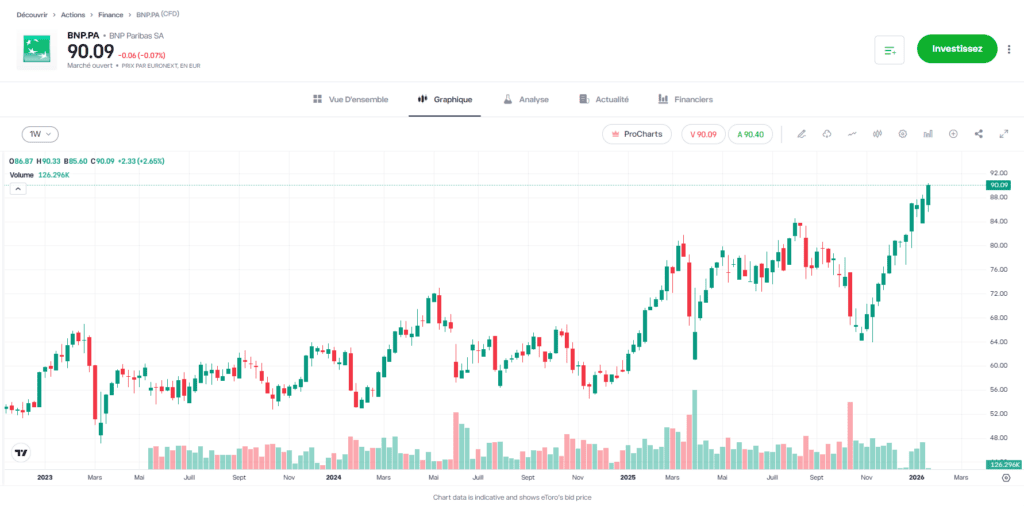1024x506 pixels.
Task: Share the chart via share icon
Action: pyautogui.click(x=978, y=134)
